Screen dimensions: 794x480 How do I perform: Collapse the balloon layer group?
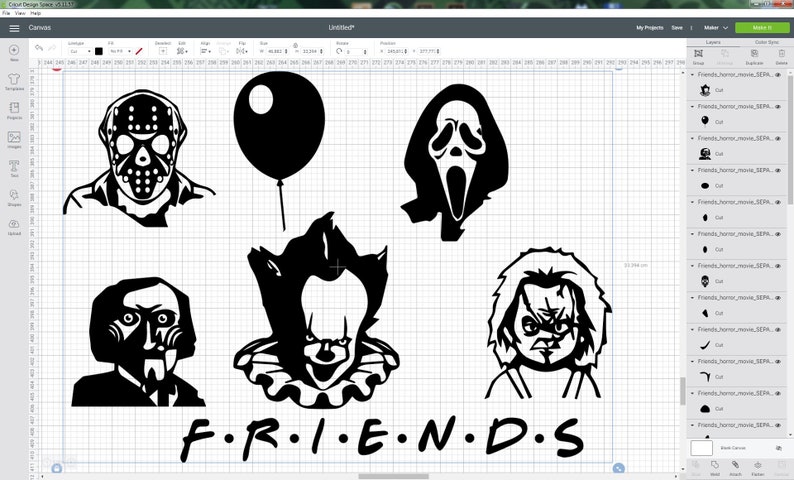(x=693, y=107)
